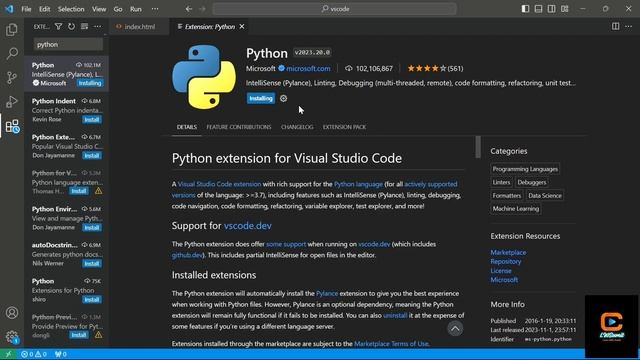This screenshot has width=640, height=360.
Task: Open the View menu
Action: tap(99, 9)
